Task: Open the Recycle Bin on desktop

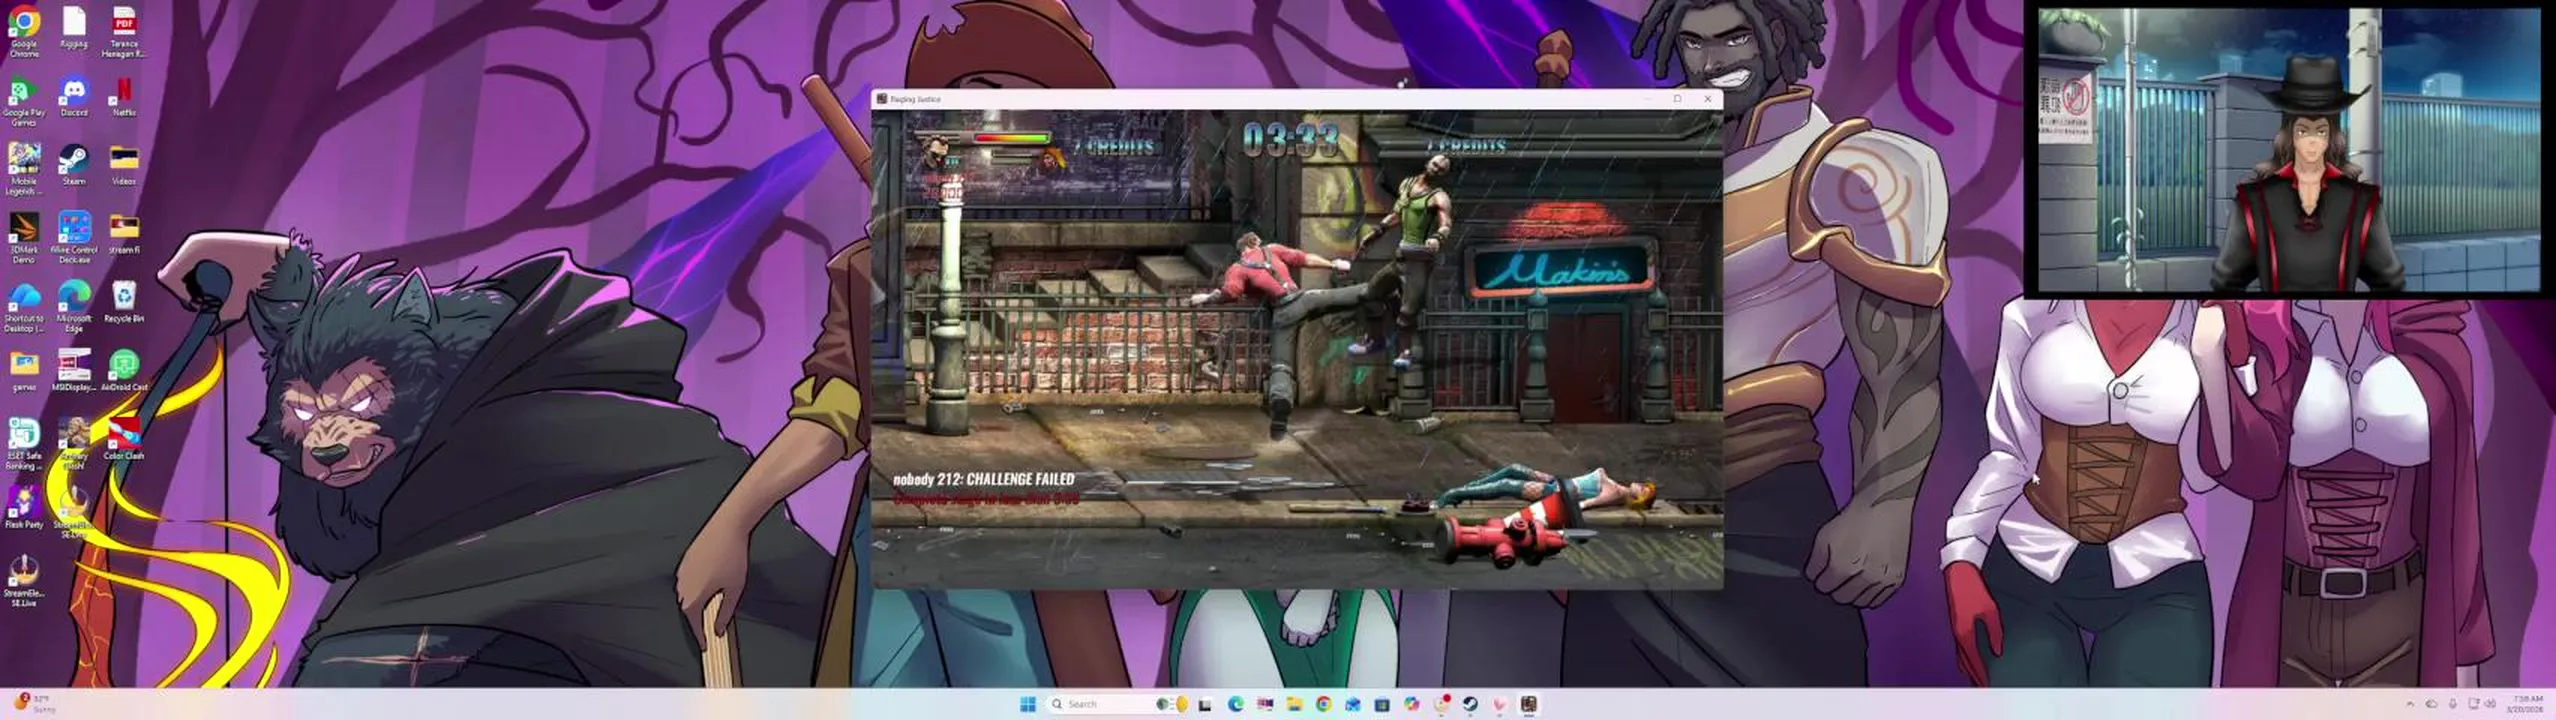Action: (124, 302)
